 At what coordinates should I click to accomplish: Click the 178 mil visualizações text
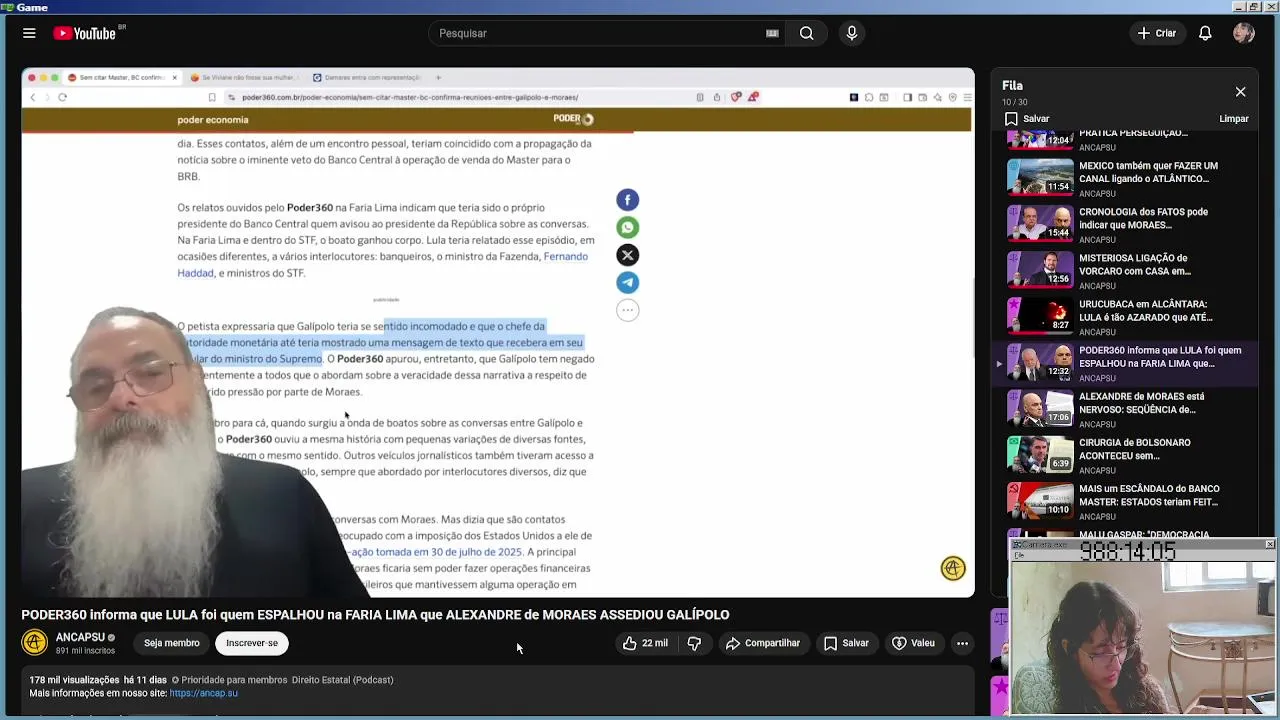click(x=74, y=680)
